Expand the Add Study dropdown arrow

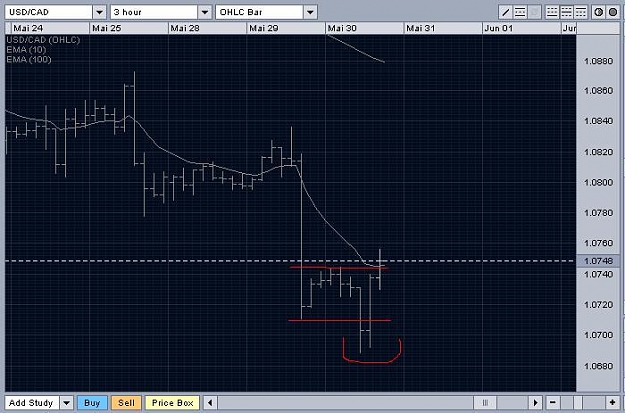(67, 403)
